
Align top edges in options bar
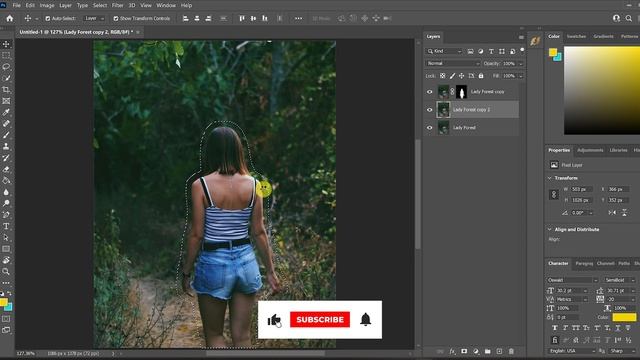(x=242, y=18)
